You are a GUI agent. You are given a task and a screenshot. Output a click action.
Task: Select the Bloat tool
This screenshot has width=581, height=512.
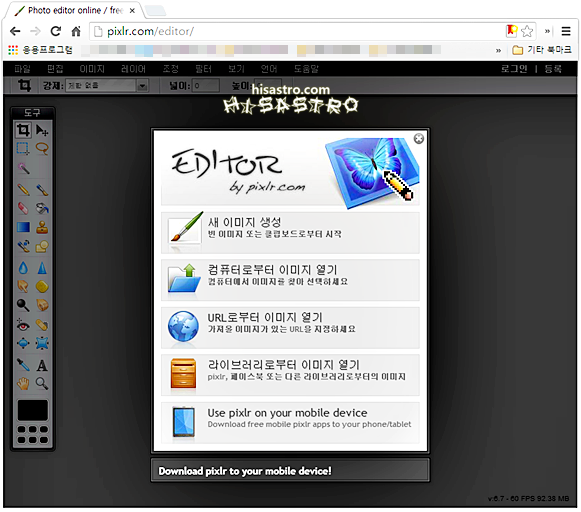(23, 343)
